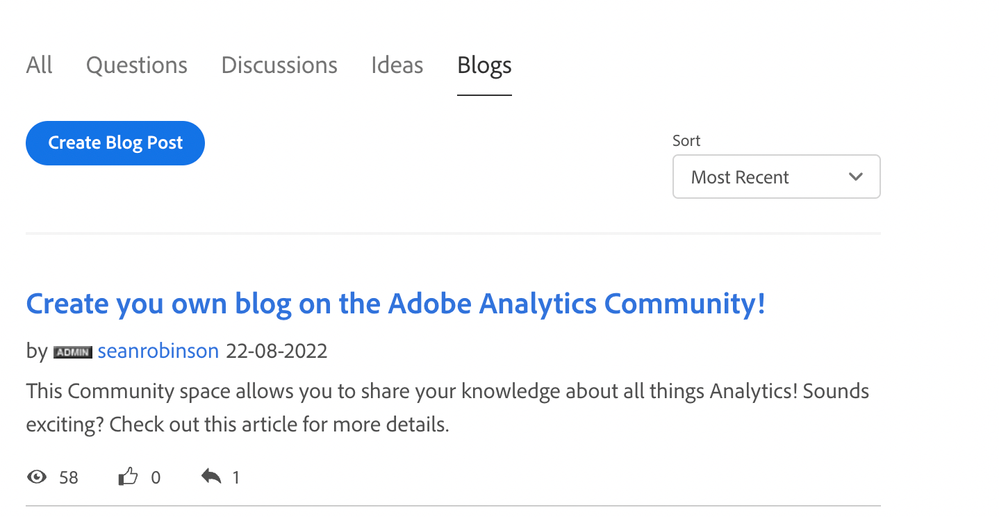The image size is (999, 517).
Task: Click the ADMIN badge beside the author
Action: point(73,352)
